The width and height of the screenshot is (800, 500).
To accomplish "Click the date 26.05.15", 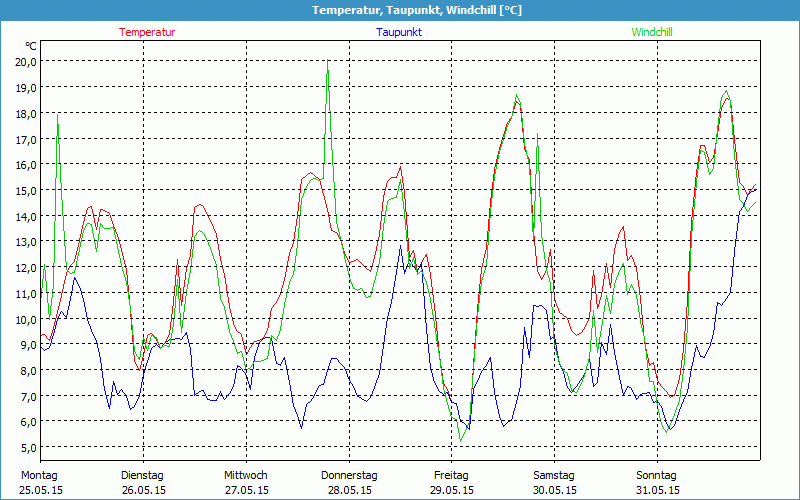I will pyautogui.click(x=144, y=490).
